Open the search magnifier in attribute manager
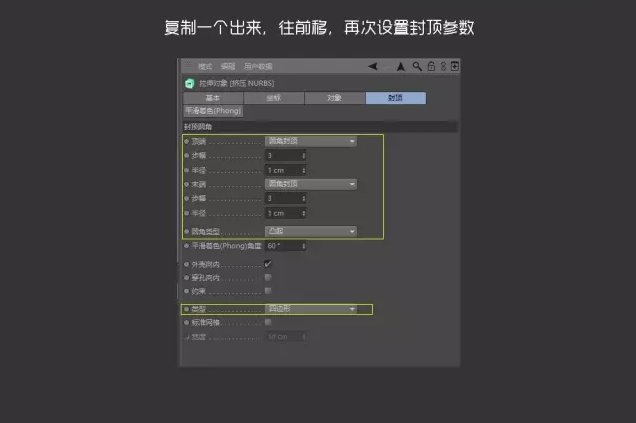The image size is (636, 423). click(x=417, y=66)
